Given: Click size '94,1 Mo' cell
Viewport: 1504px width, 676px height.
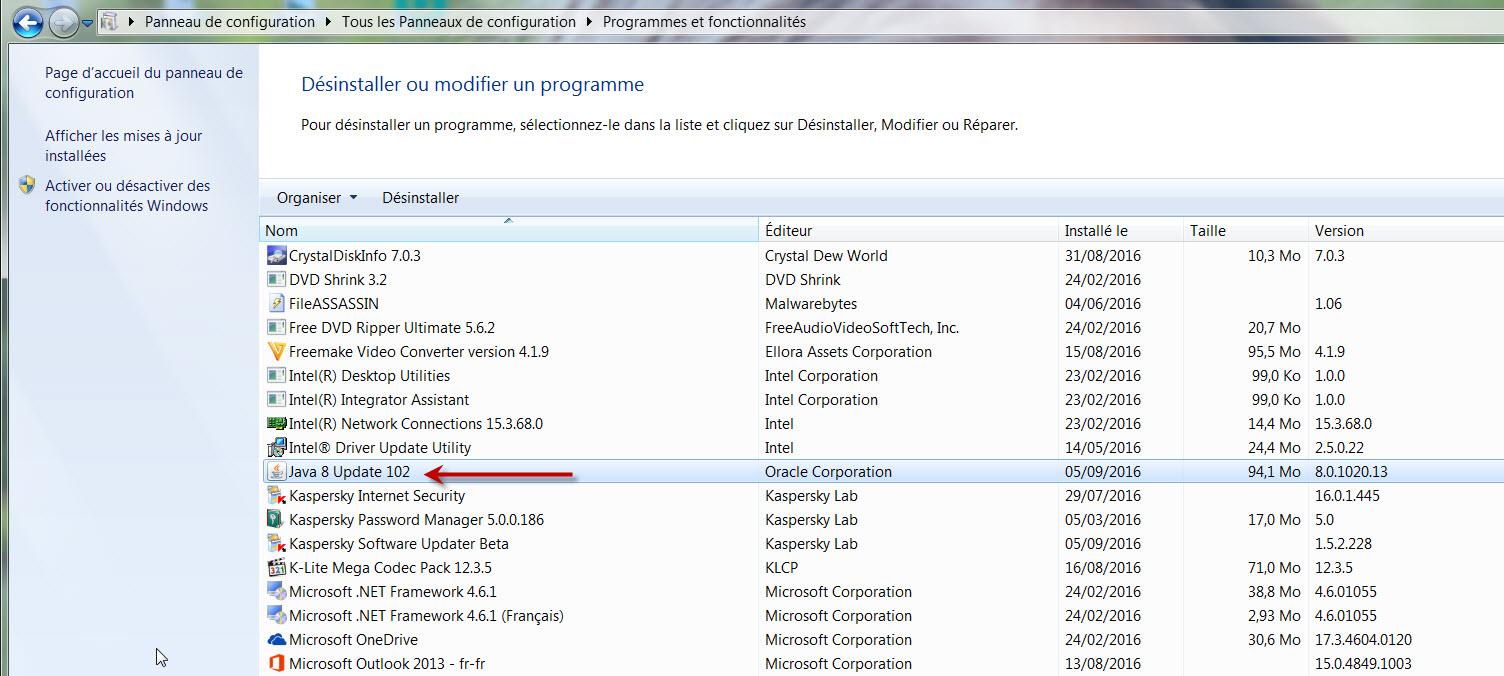Looking at the screenshot, I should (1274, 472).
